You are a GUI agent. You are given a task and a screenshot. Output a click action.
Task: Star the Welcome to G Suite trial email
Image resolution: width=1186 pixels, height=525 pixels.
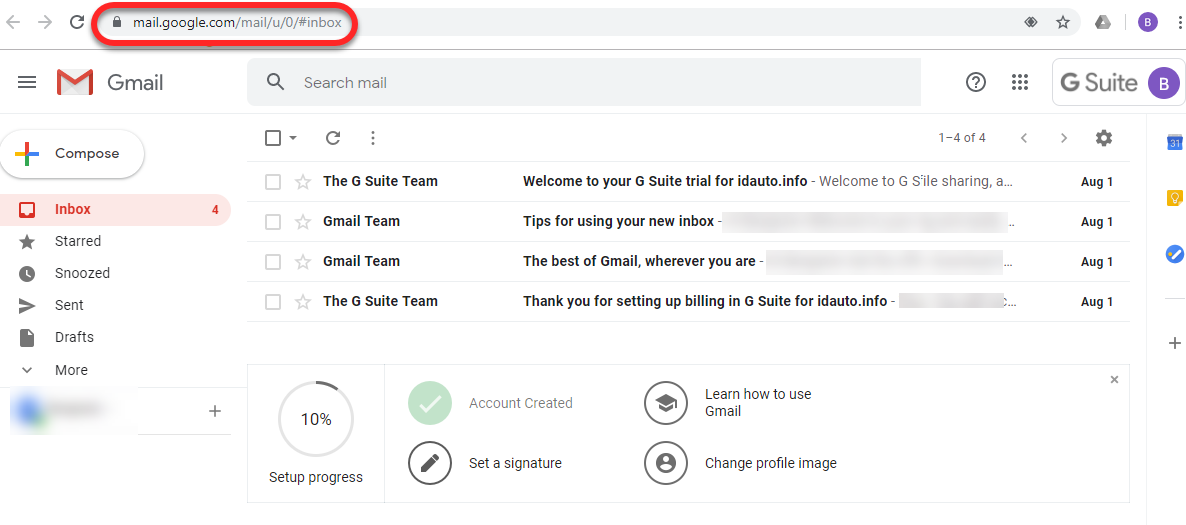tap(303, 182)
